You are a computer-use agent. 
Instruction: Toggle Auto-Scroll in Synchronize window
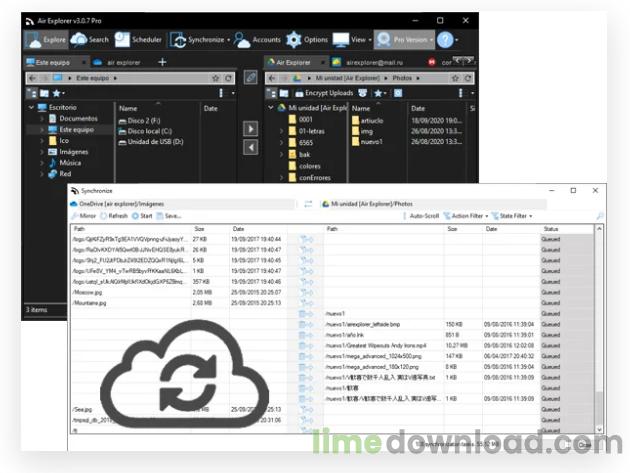coord(421,215)
